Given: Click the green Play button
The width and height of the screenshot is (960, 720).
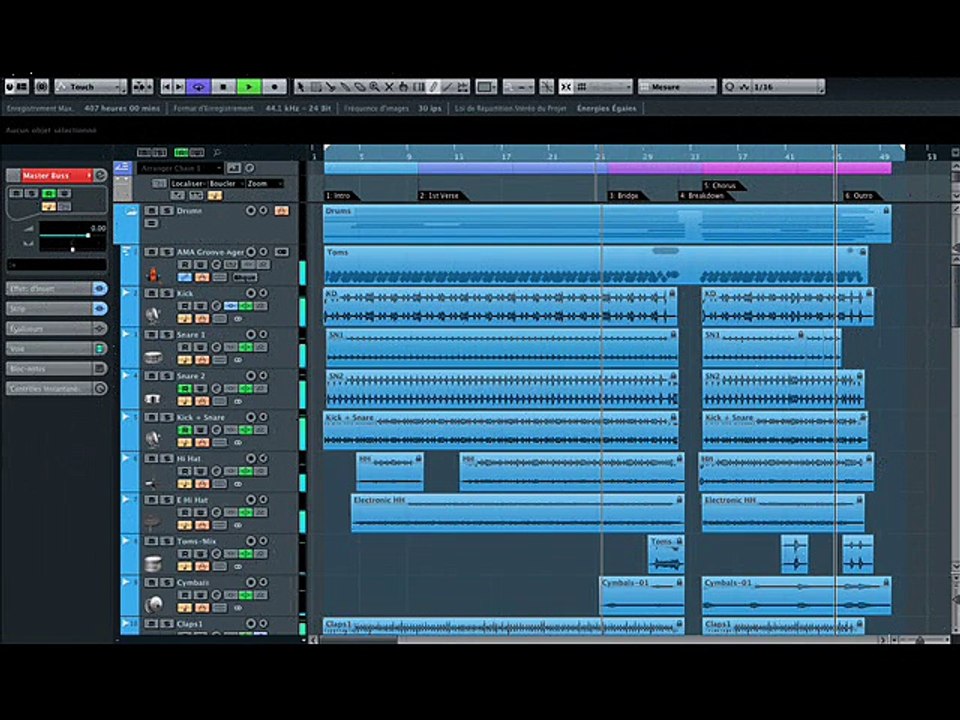Looking at the screenshot, I should (x=249, y=87).
